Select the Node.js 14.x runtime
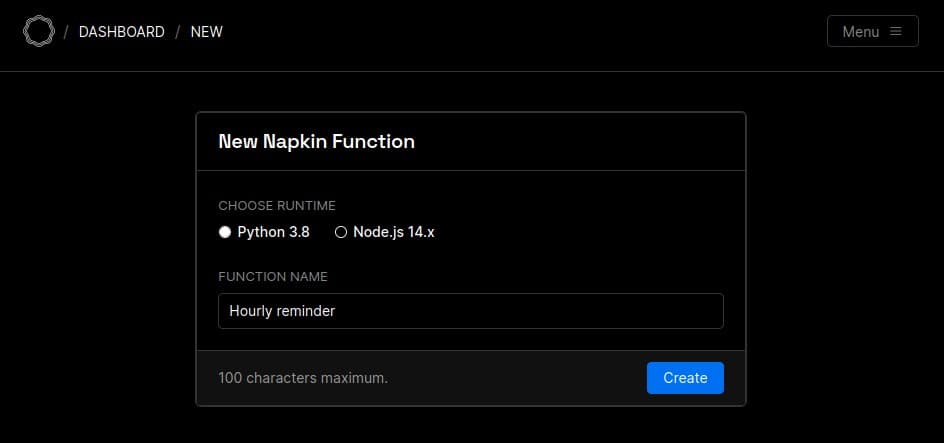Screen dimensions: 944x443 click(x=384, y=232)
